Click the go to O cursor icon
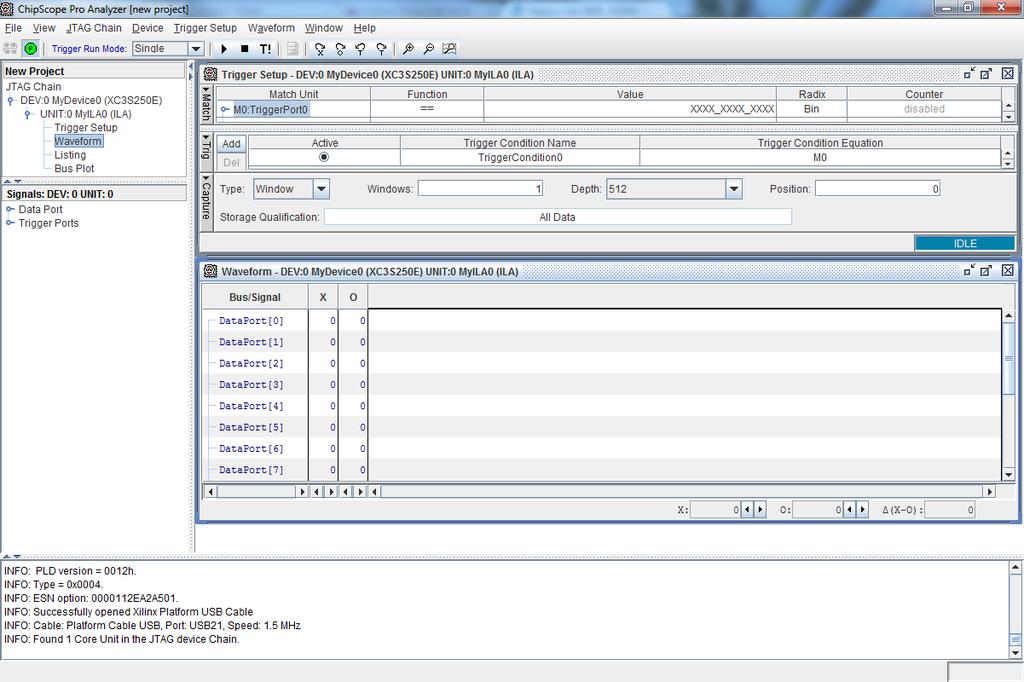 pos(340,48)
